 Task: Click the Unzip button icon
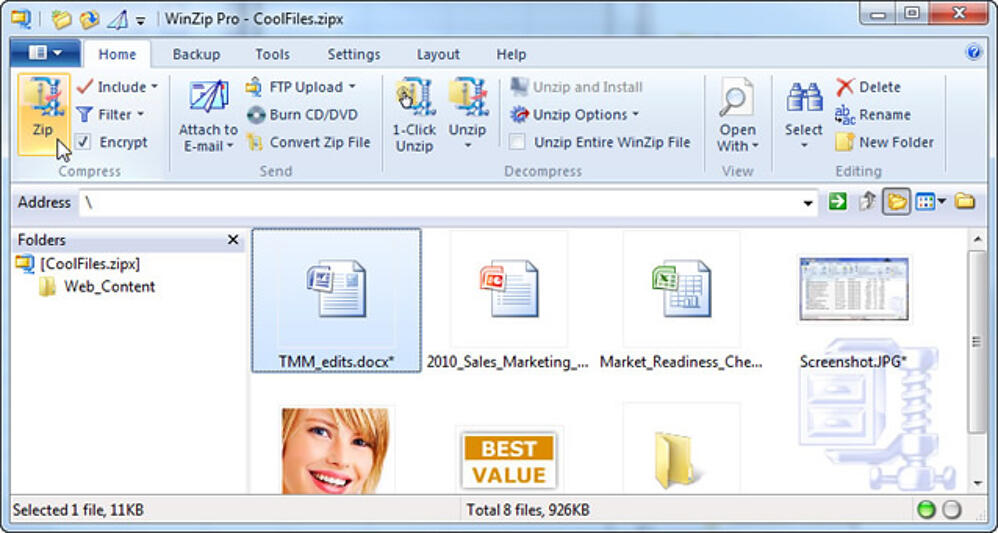coord(468,97)
